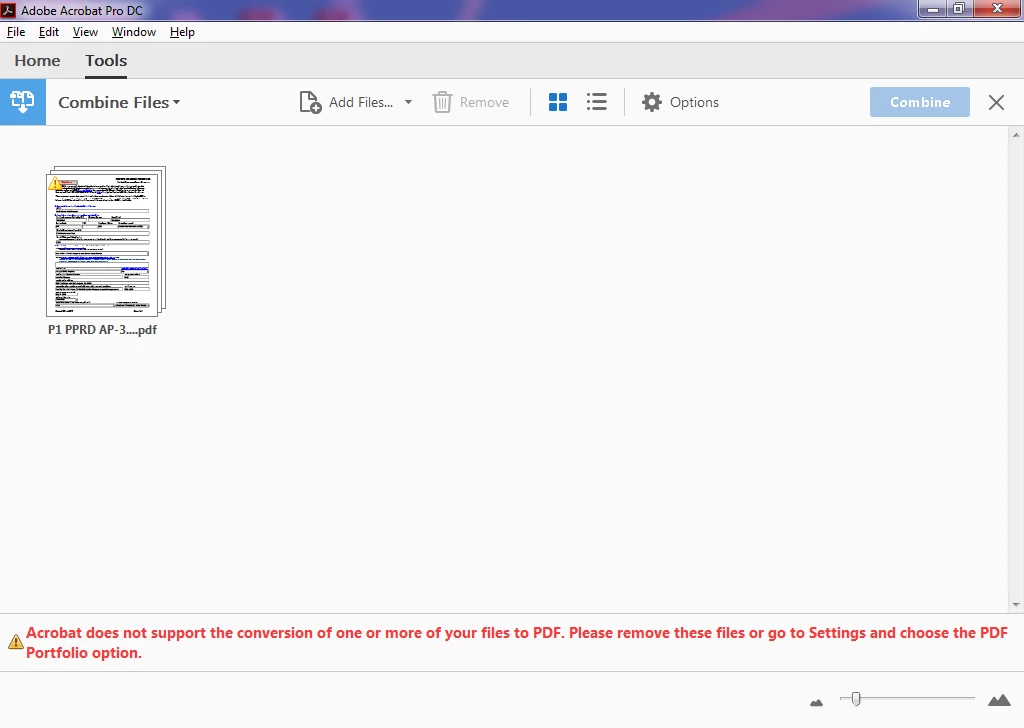1024x728 pixels.
Task: Open the Options gear settings
Action: pyautogui.click(x=680, y=103)
